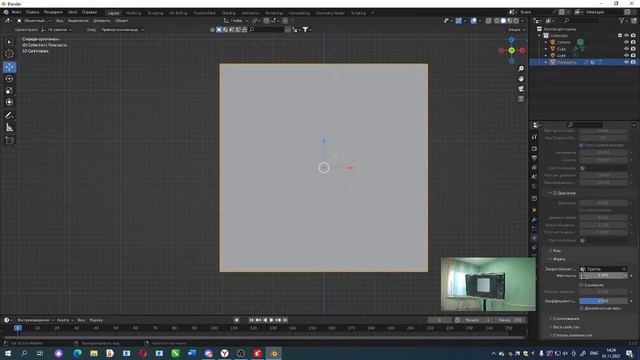This screenshot has width=640, height=360.
Task: Open the Файл menu
Action: point(16,12)
